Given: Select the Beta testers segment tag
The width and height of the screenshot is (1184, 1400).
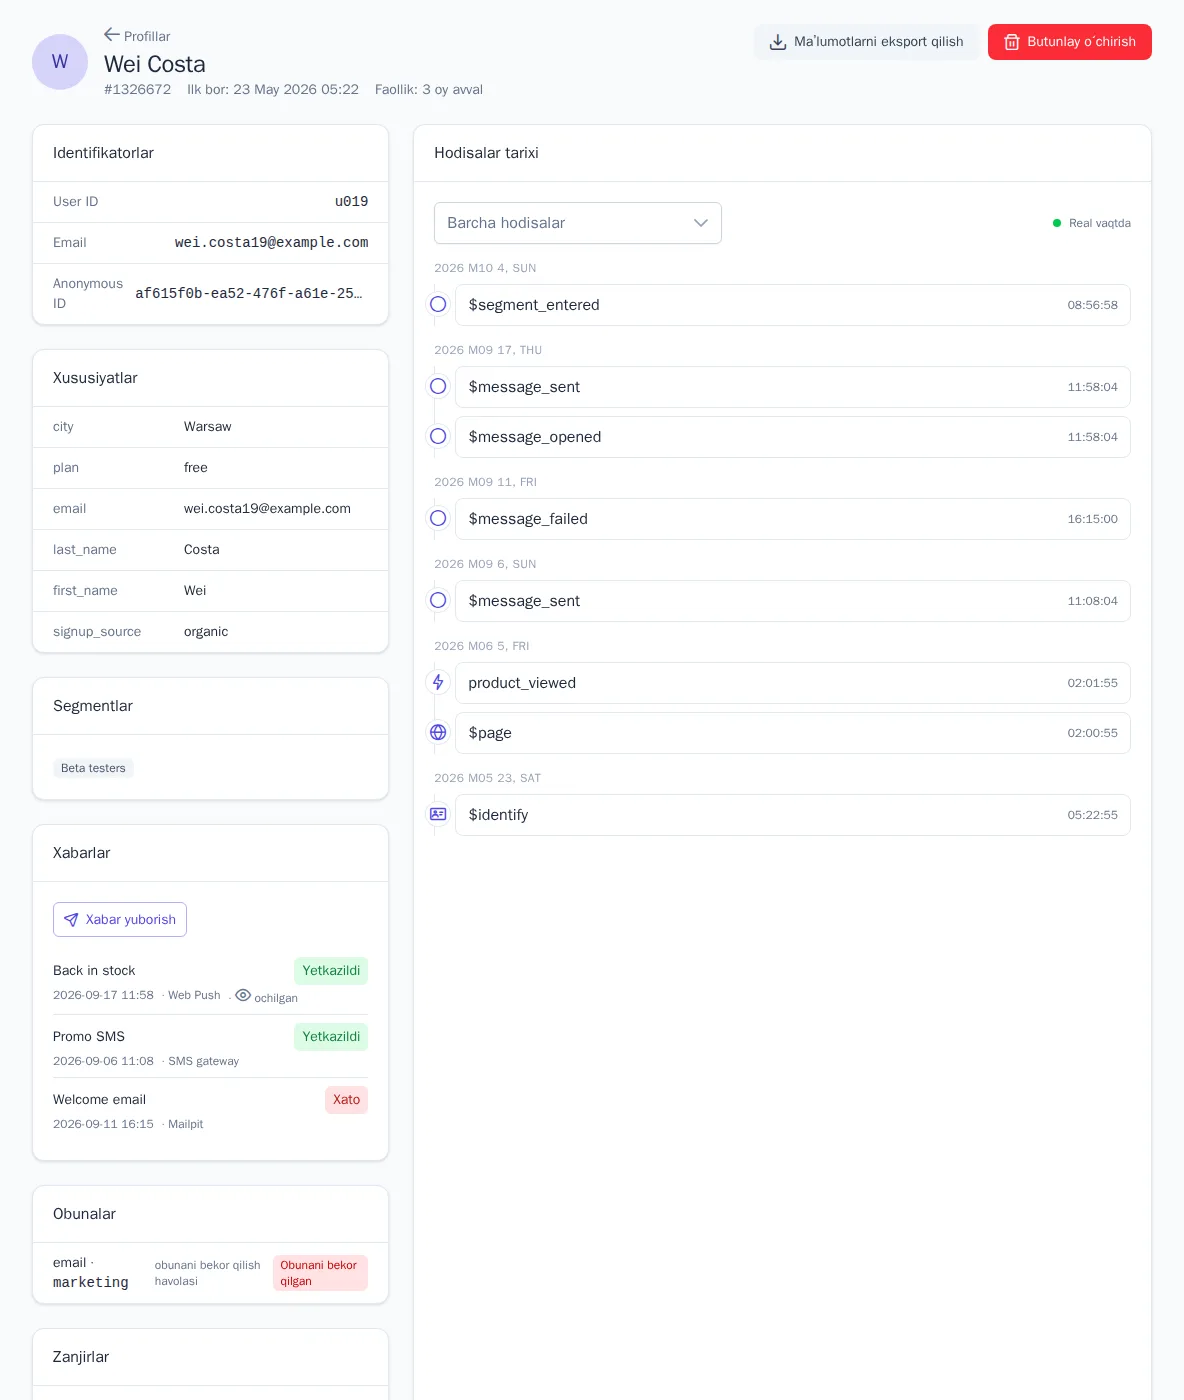Looking at the screenshot, I should [93, 768].
